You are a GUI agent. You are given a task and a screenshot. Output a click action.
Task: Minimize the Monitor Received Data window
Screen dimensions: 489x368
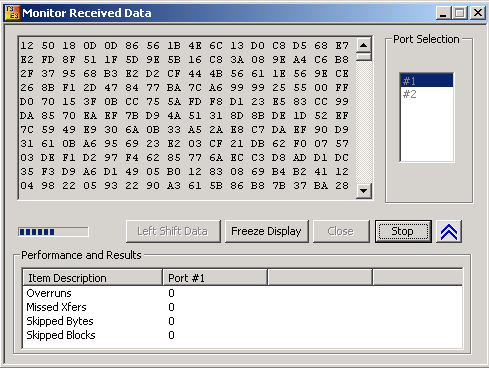(x=443, y=13)
